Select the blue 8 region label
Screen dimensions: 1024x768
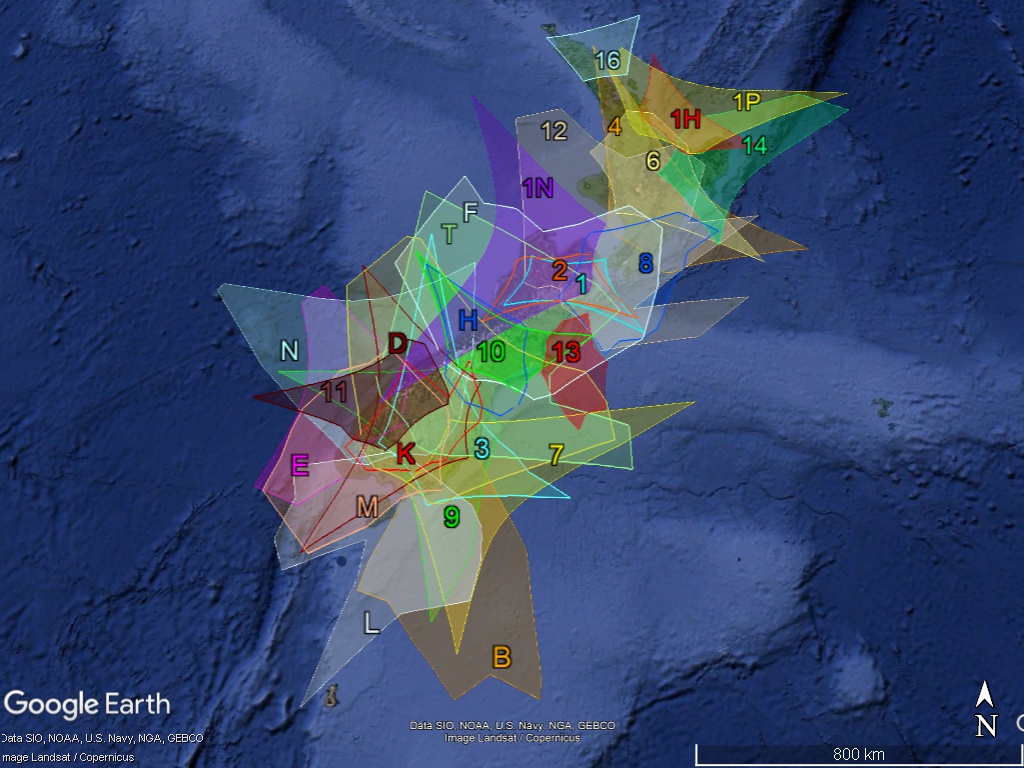(645, 263)
